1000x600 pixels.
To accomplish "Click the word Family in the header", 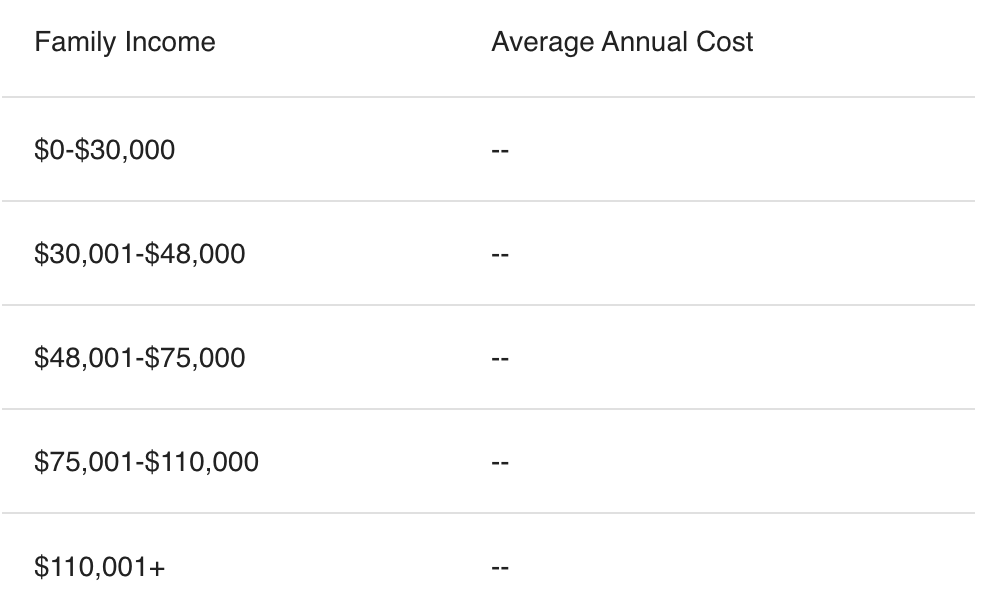I will pos(75,43).
